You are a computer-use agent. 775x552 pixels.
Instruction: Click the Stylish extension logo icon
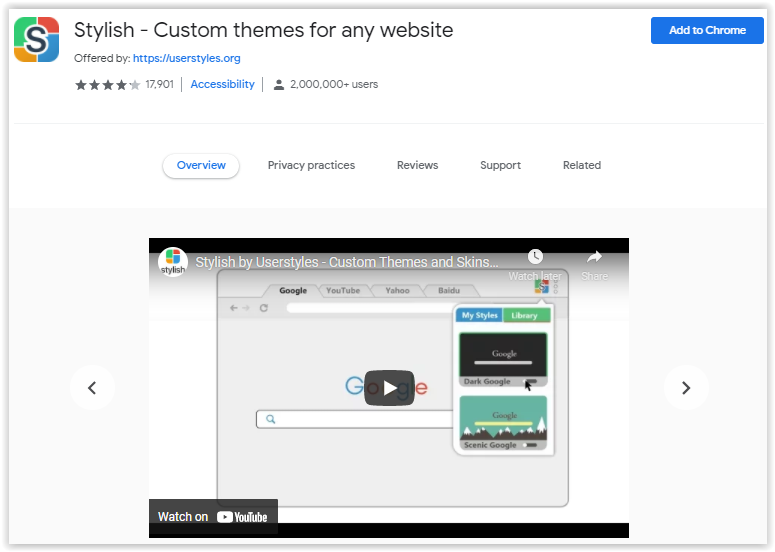click(x=37, y=40)
